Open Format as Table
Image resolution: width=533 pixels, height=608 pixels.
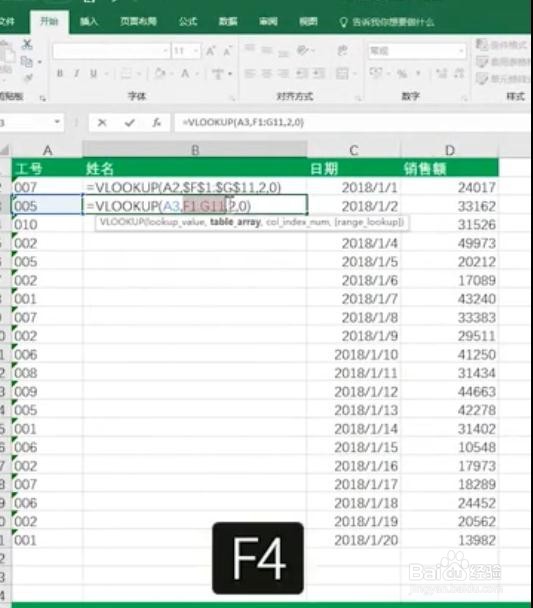click(503, 61)
